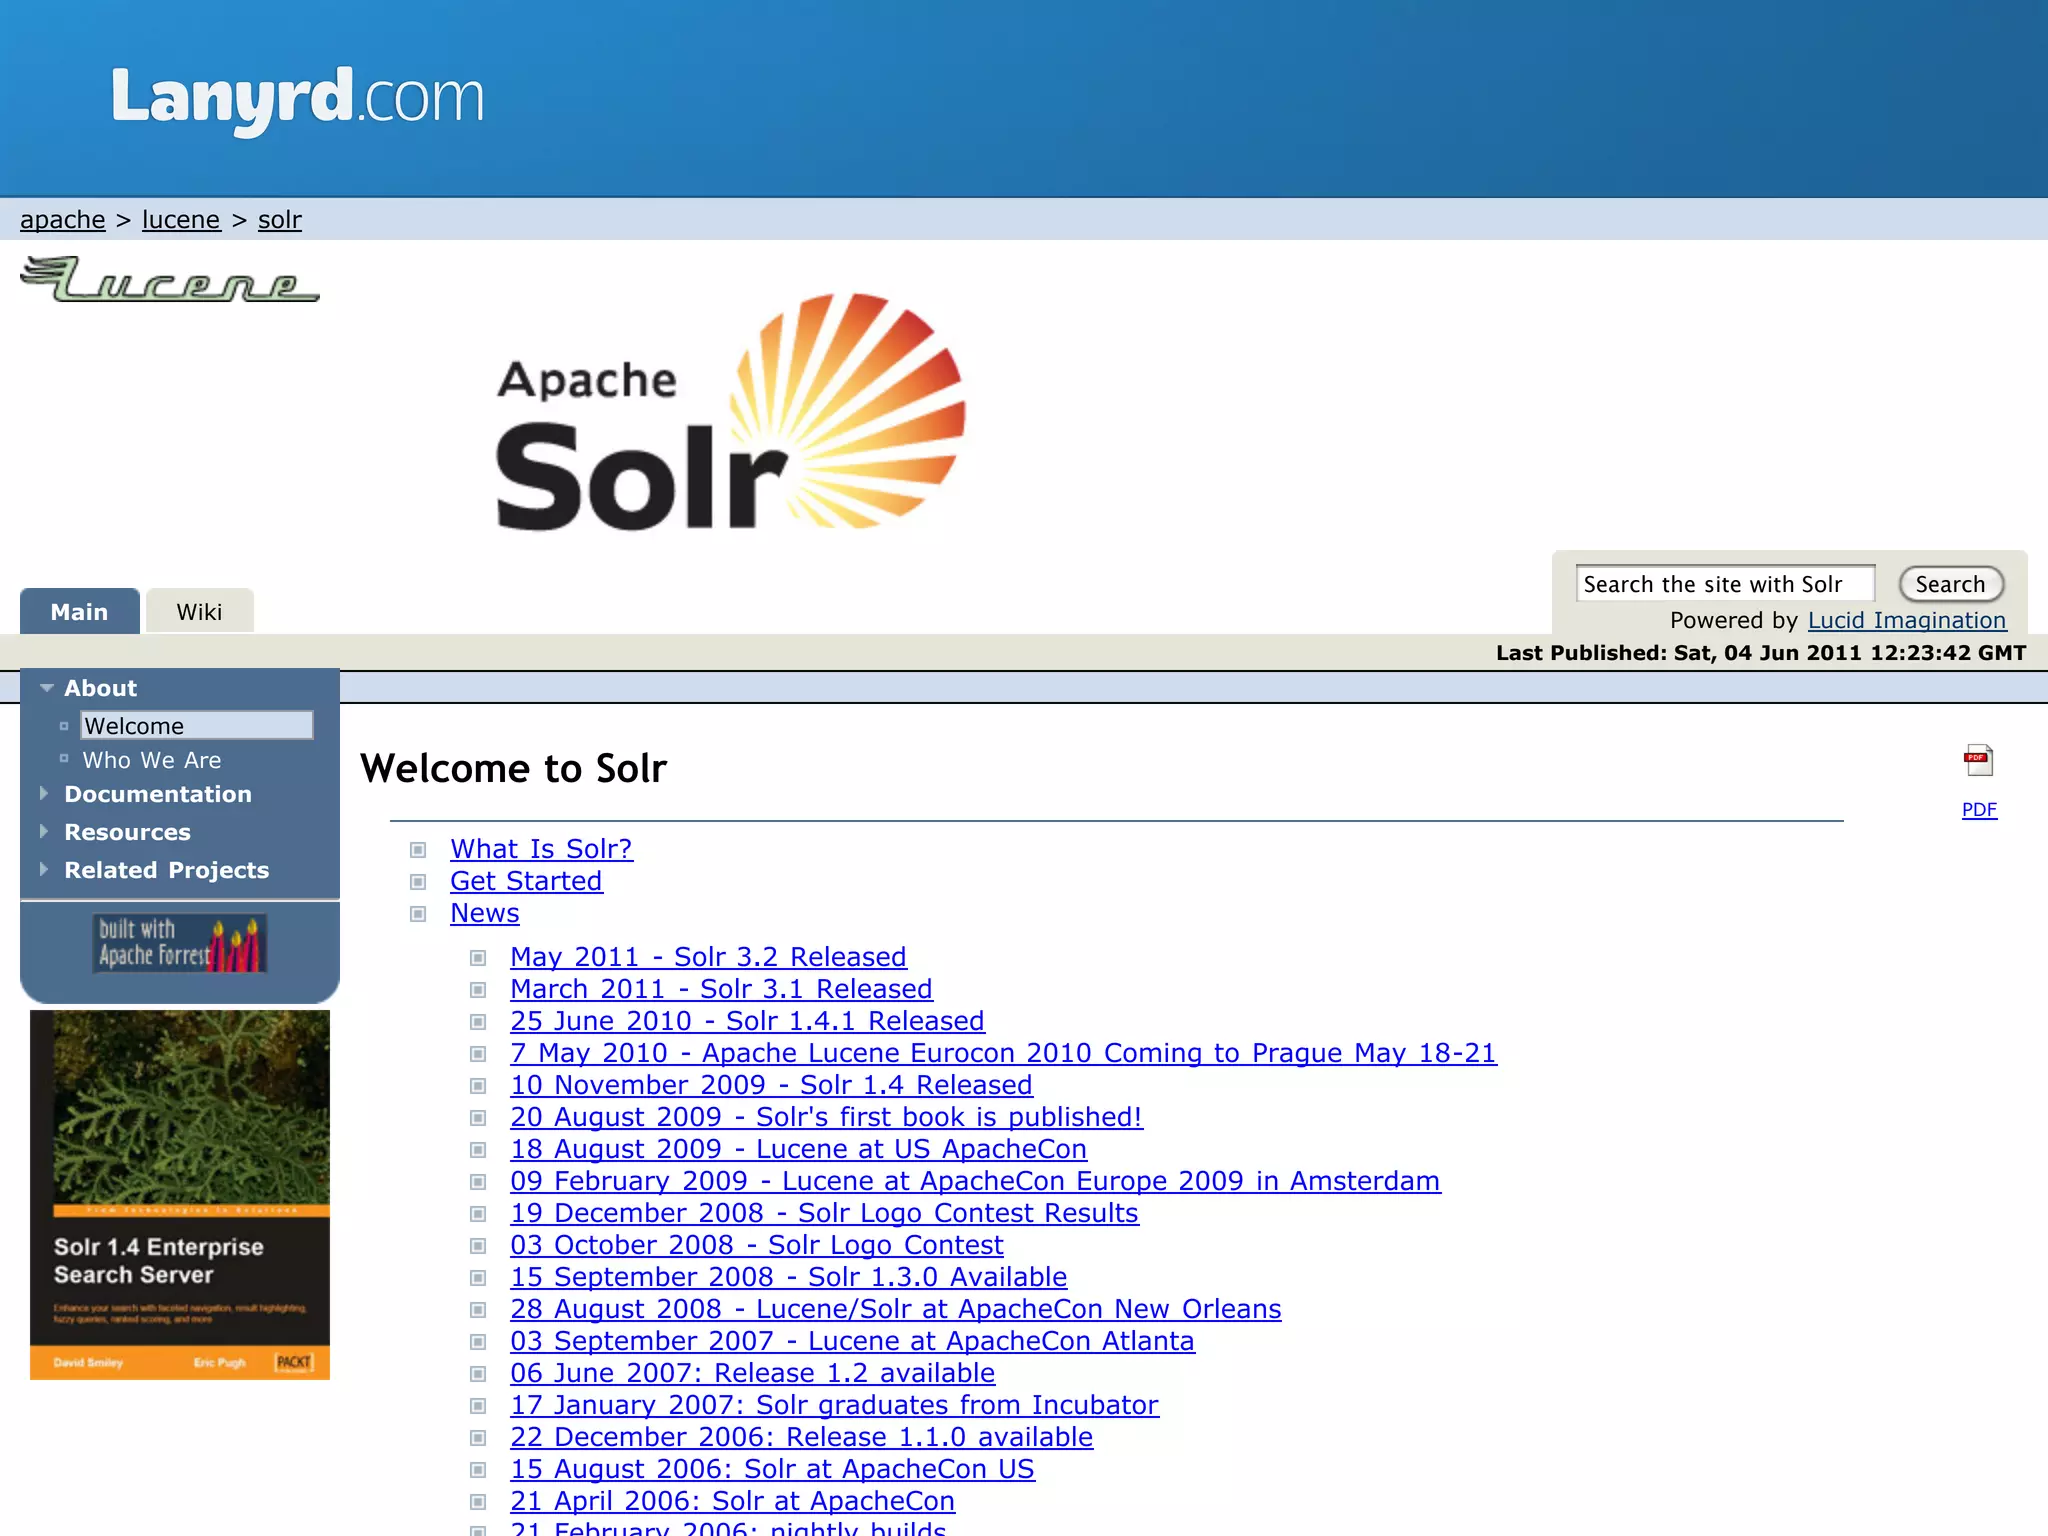
Task: Jump to What Is Solr?
Action: (x=541, y=849)
